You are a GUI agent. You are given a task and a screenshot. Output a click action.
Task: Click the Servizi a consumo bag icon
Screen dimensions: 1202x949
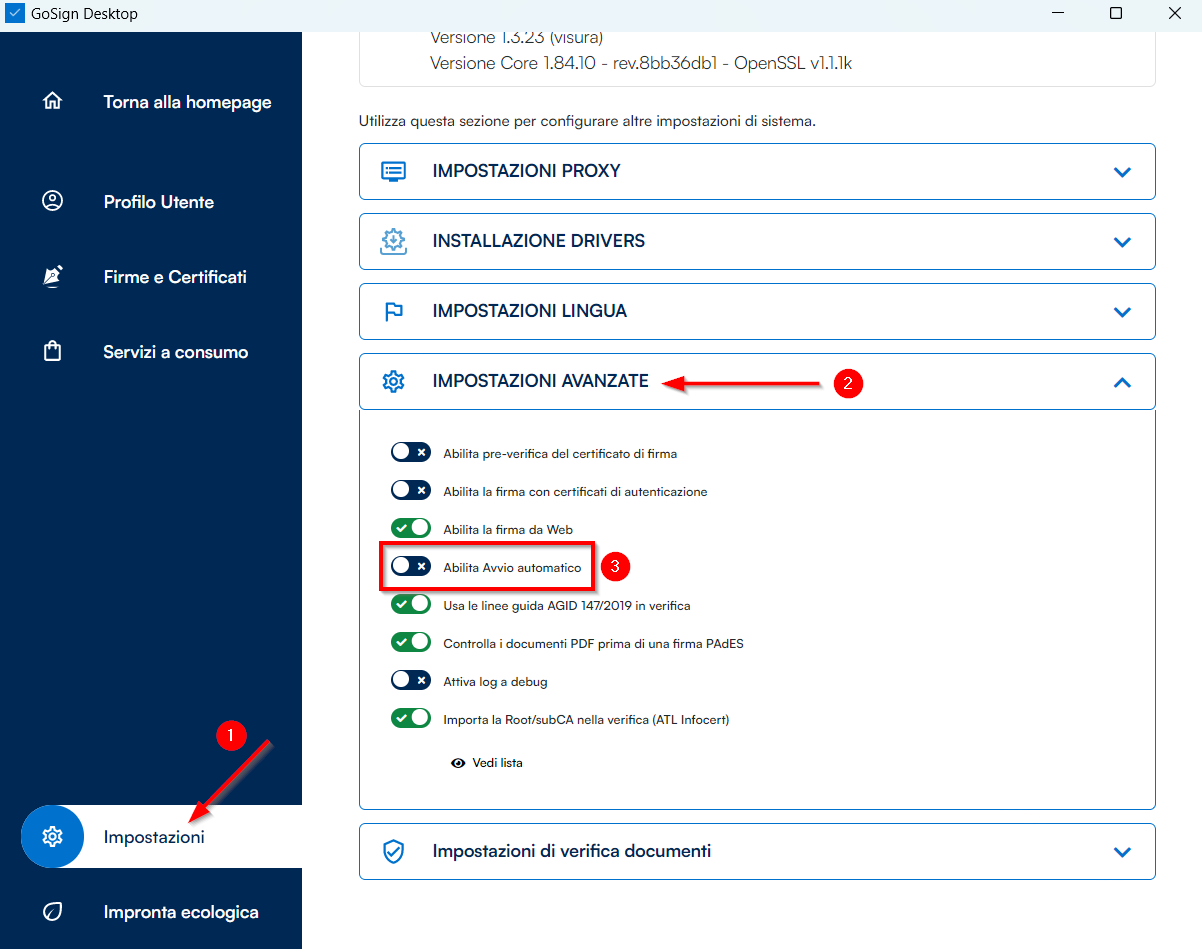tap(52, 352)
